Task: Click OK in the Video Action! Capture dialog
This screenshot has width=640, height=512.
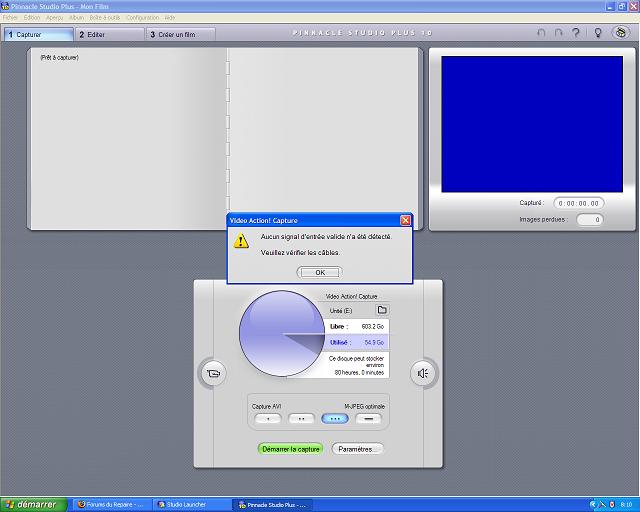Action: pyautogui.click(x=320, y=272)
